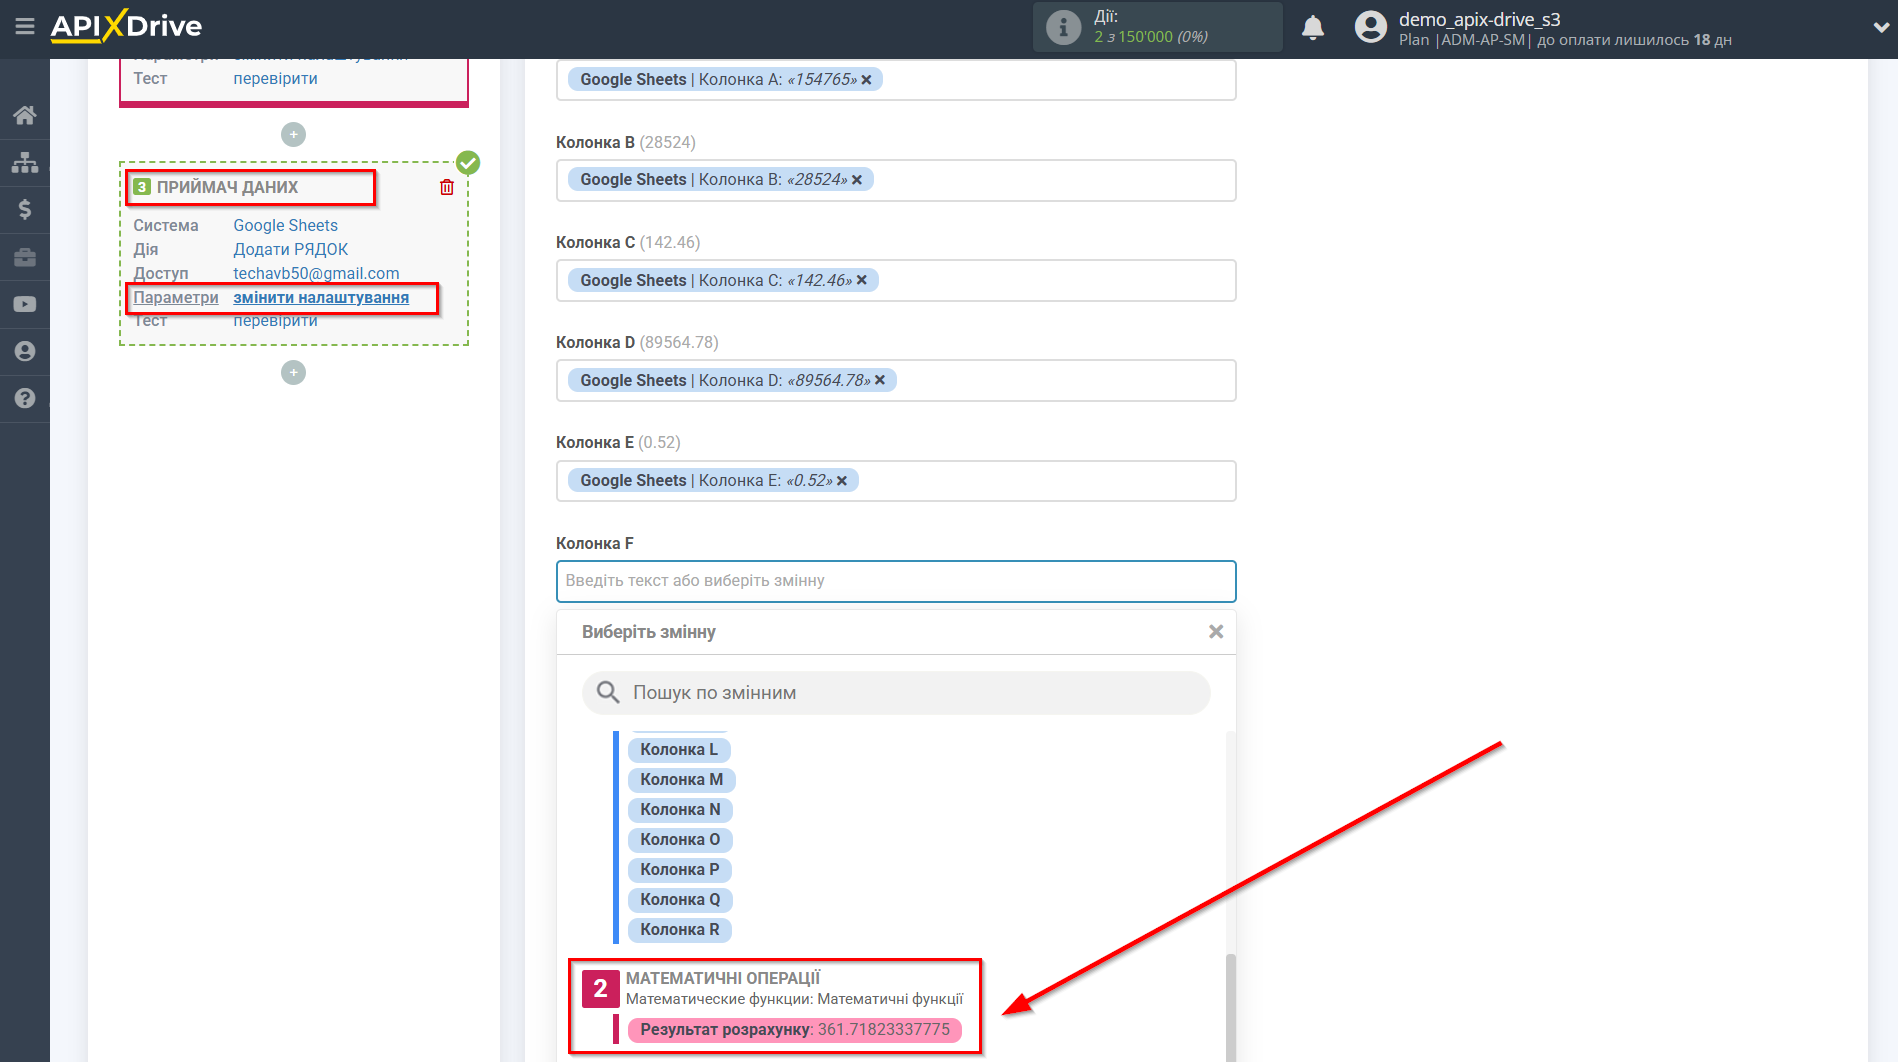Remove the Колонка B 28524 tag
The height and width of the screenshot is (1062, 1898).
pyautogui.click(x=857, y=180)
